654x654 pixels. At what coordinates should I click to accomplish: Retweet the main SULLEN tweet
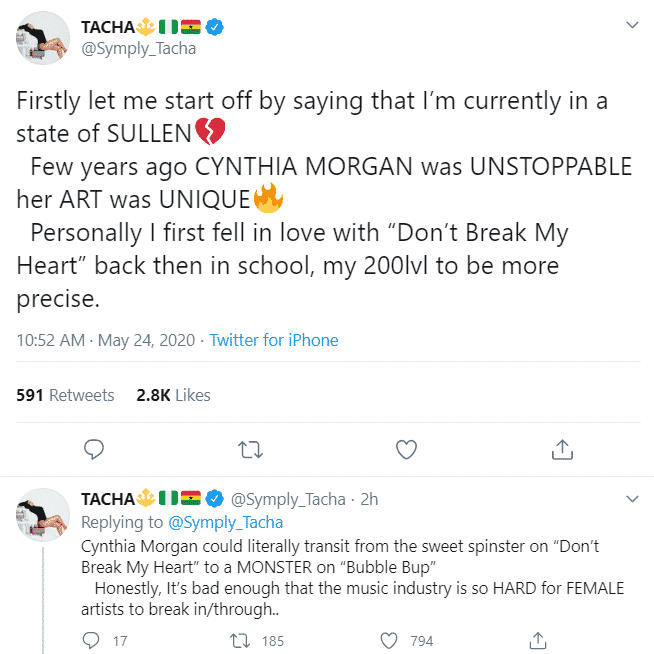coord(246,449)
